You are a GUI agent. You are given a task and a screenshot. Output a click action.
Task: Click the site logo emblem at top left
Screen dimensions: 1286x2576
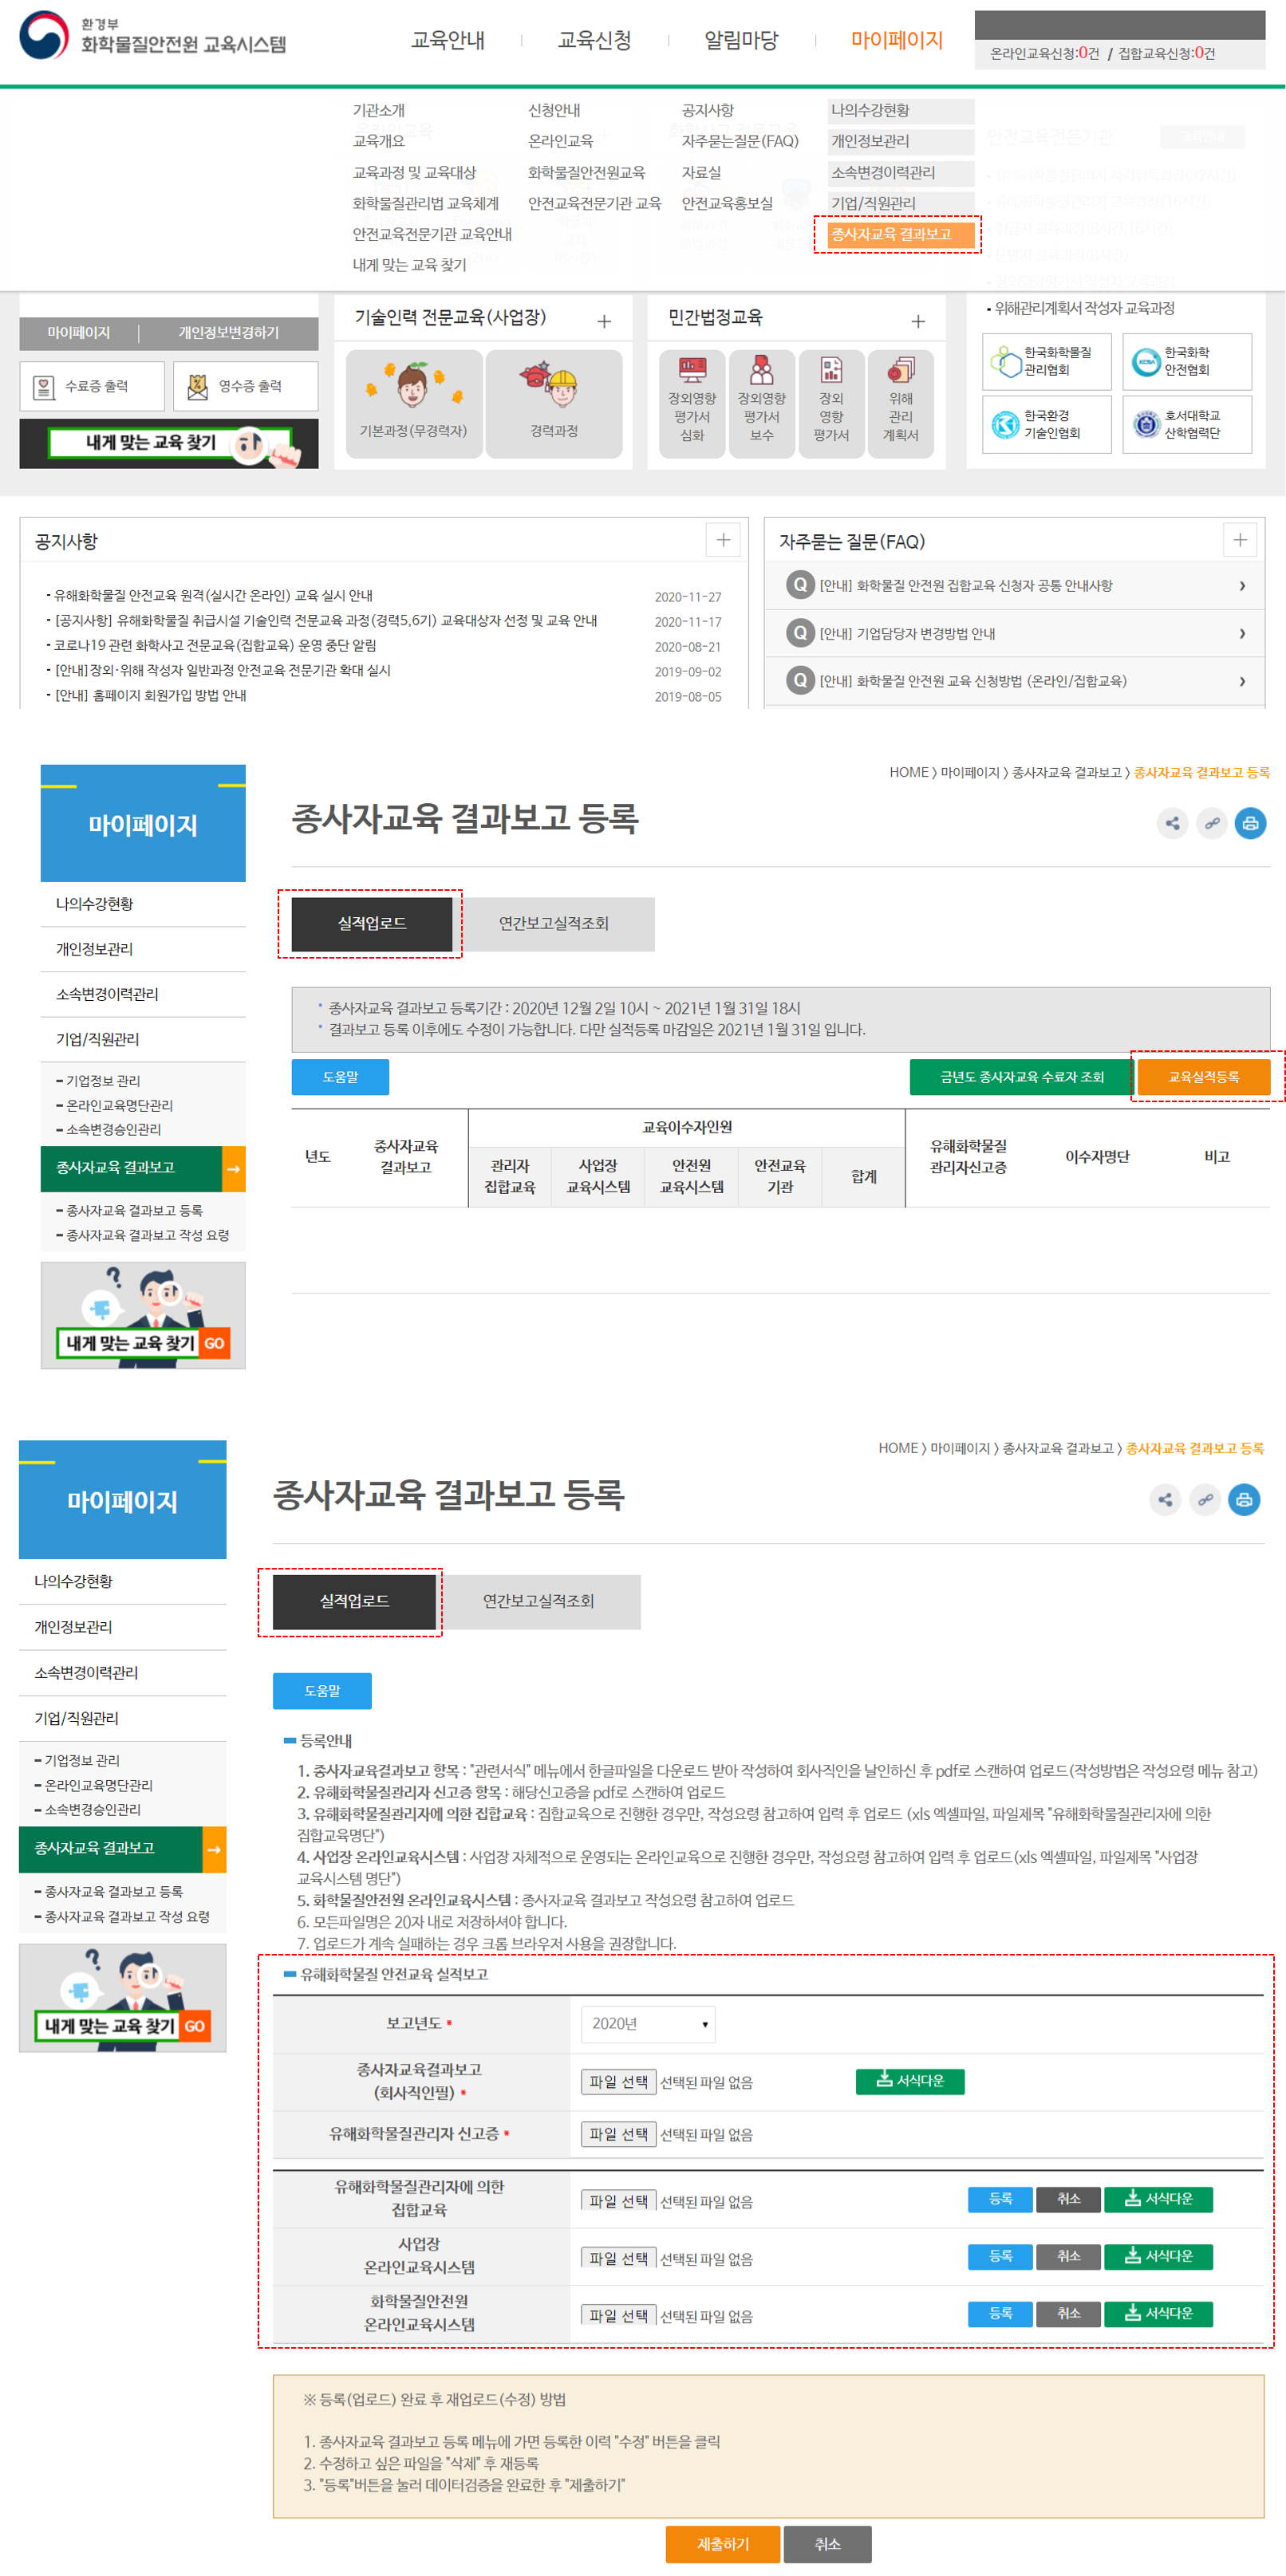pos(44,36)
